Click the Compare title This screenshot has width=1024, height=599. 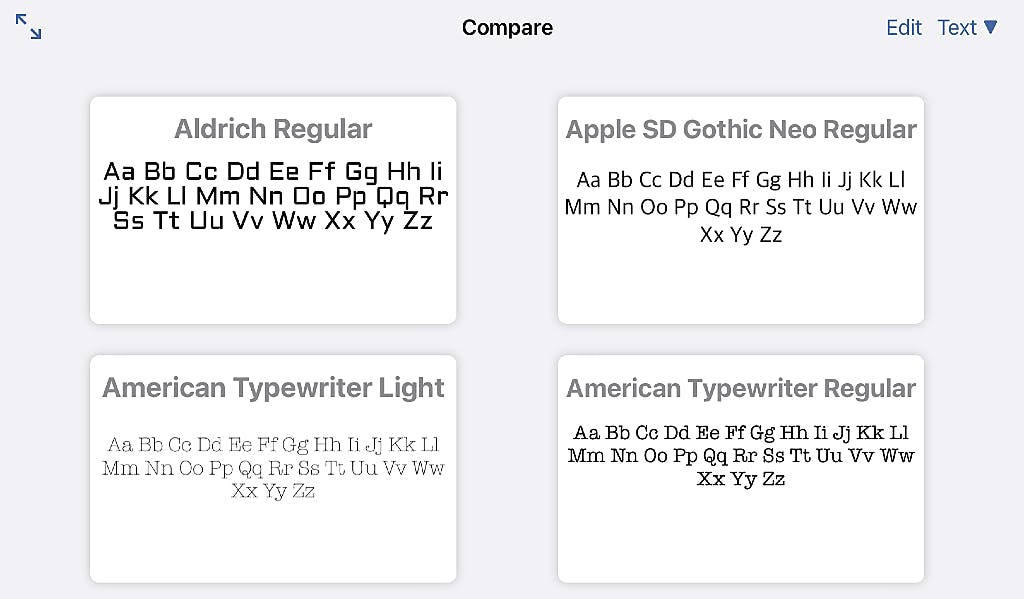point(507,28)
